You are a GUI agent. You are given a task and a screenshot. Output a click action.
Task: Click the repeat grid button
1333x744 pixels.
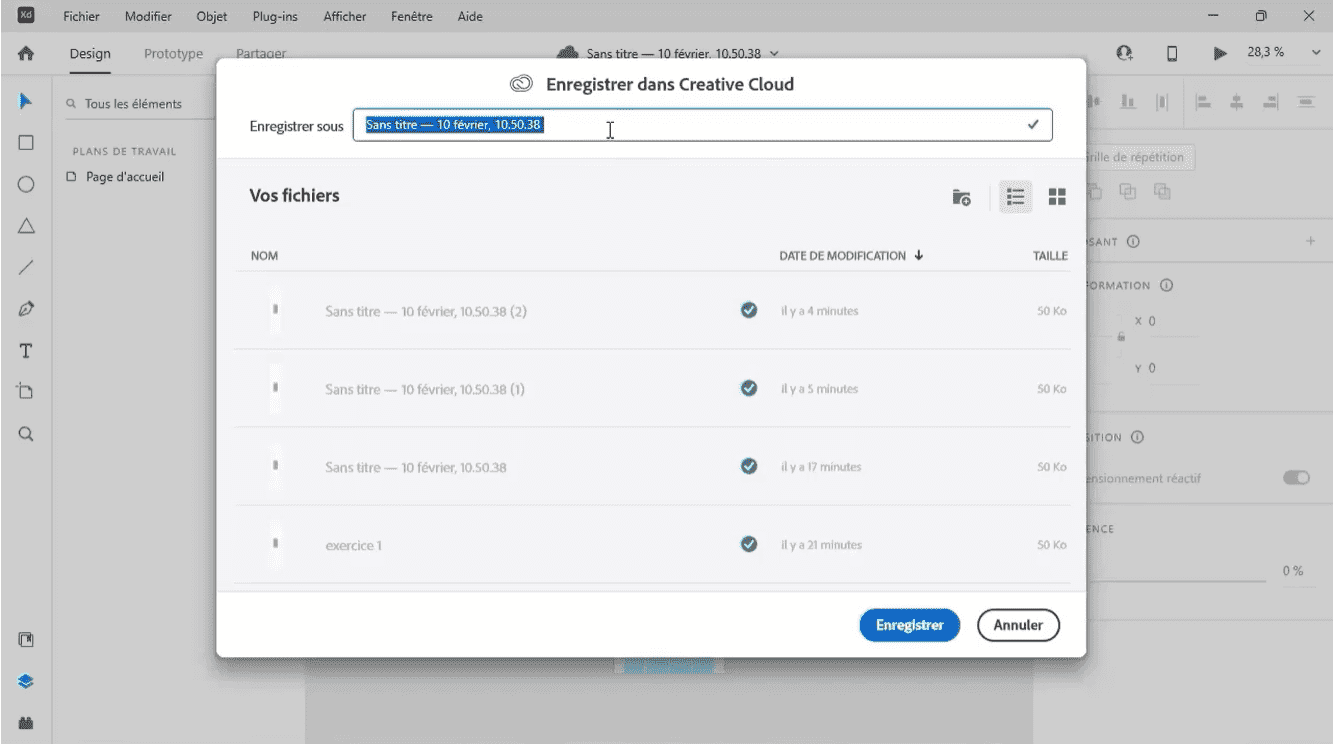[1140, 157]
